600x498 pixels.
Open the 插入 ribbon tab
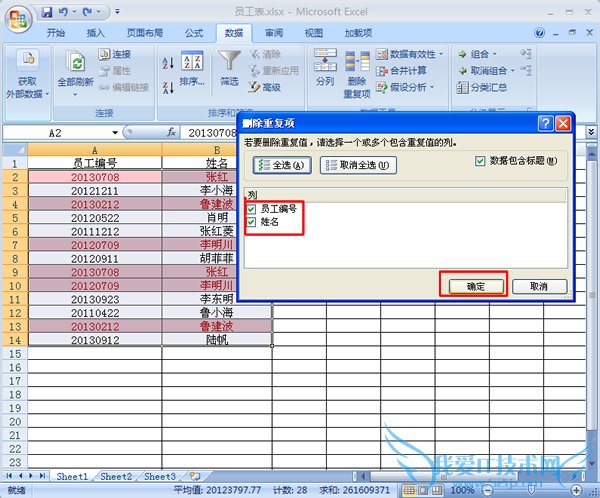[96, 33]
